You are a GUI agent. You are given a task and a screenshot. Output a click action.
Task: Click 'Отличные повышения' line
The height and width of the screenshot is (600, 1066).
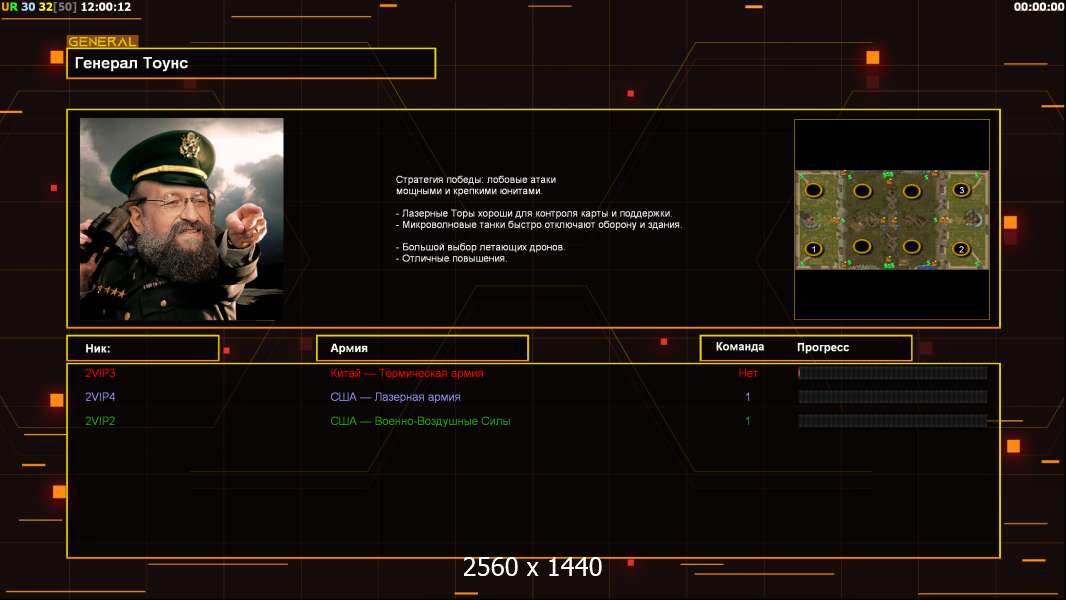coord(451,258)
